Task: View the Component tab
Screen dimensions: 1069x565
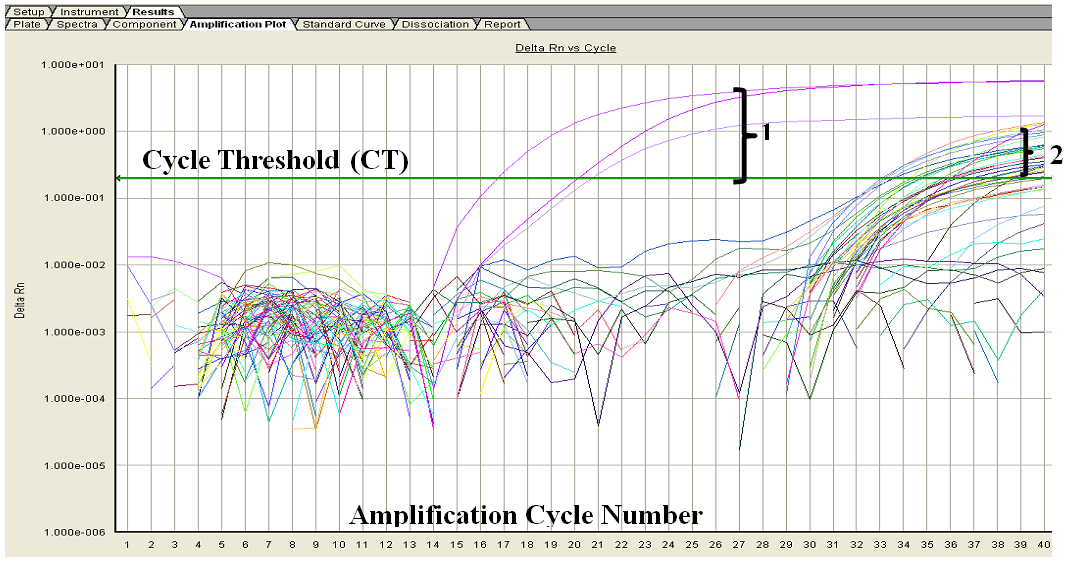Action: tap(144, 24)
